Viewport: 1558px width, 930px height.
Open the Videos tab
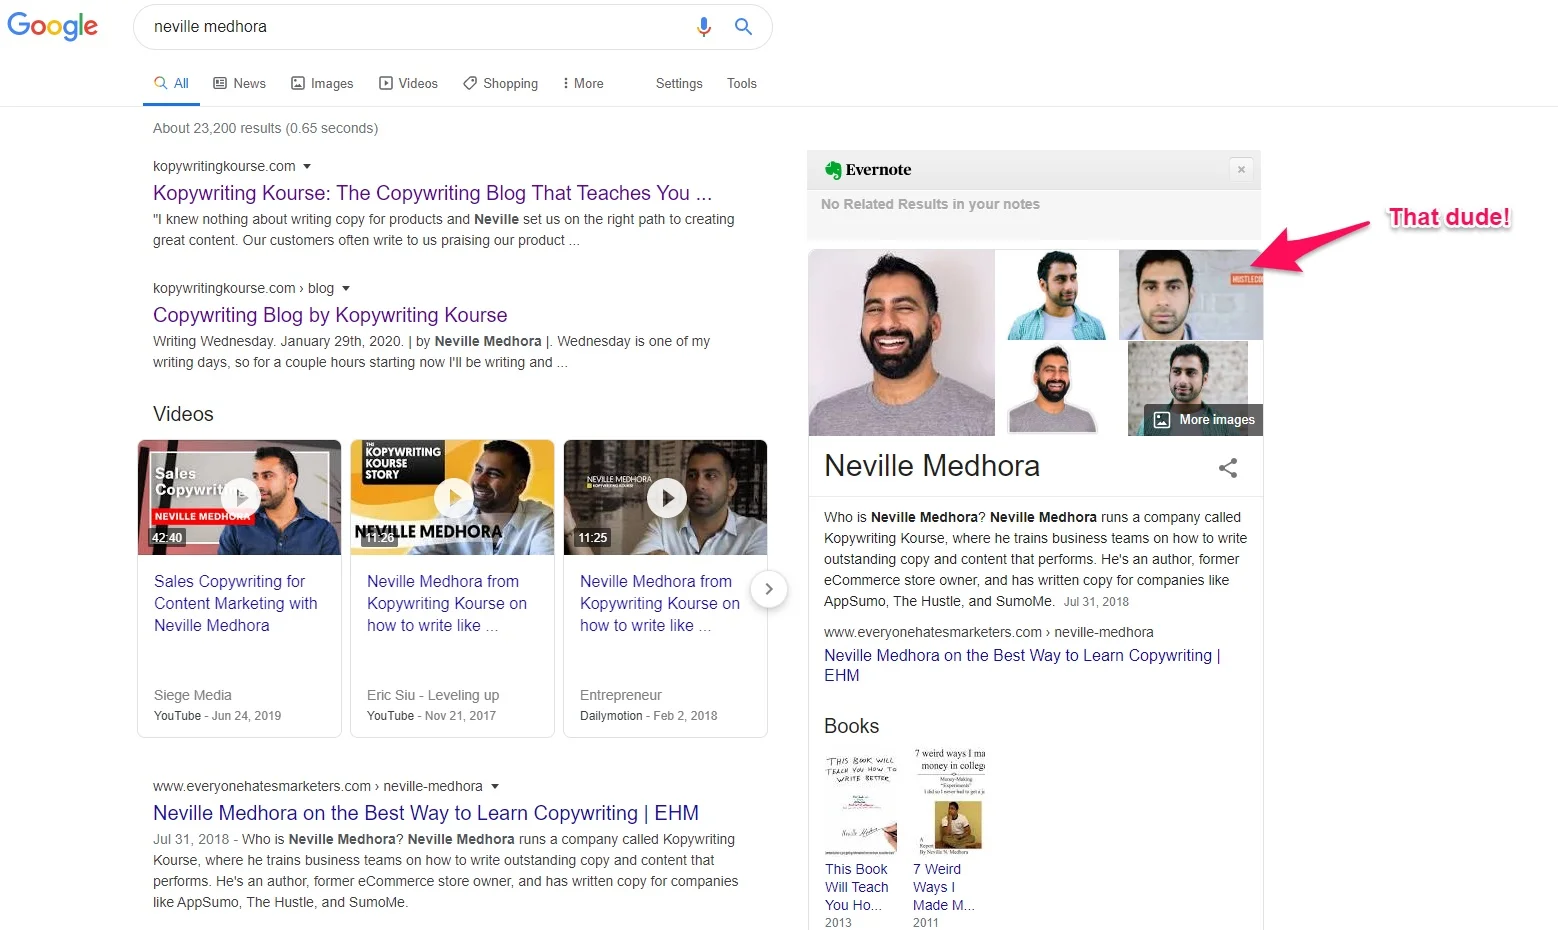(x=408, y=83)
